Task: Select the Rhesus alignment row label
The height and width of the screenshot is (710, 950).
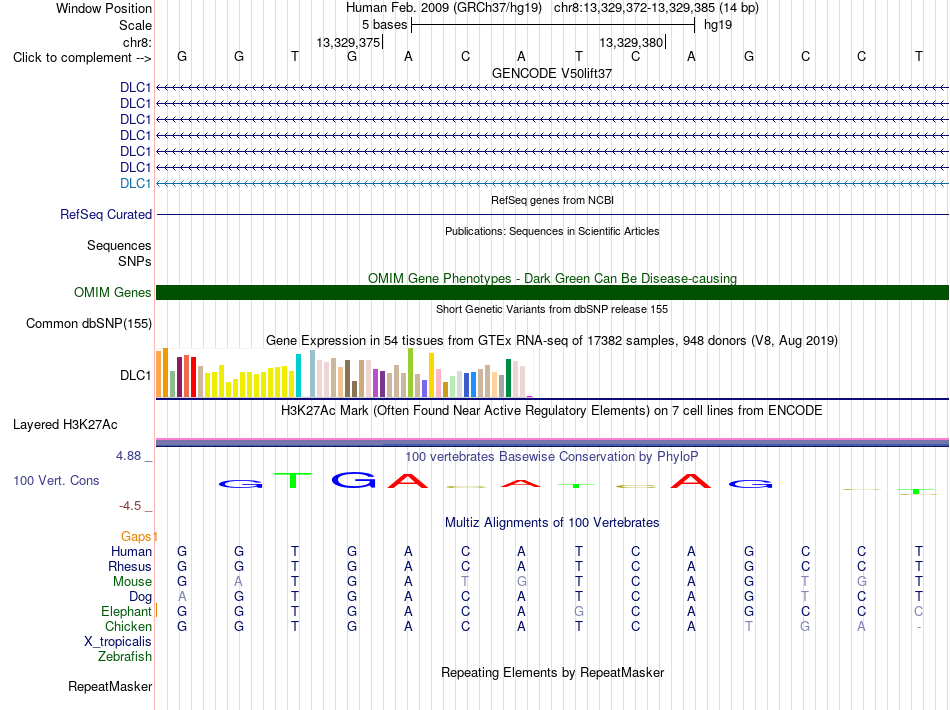Action: [x=130, y=566]
